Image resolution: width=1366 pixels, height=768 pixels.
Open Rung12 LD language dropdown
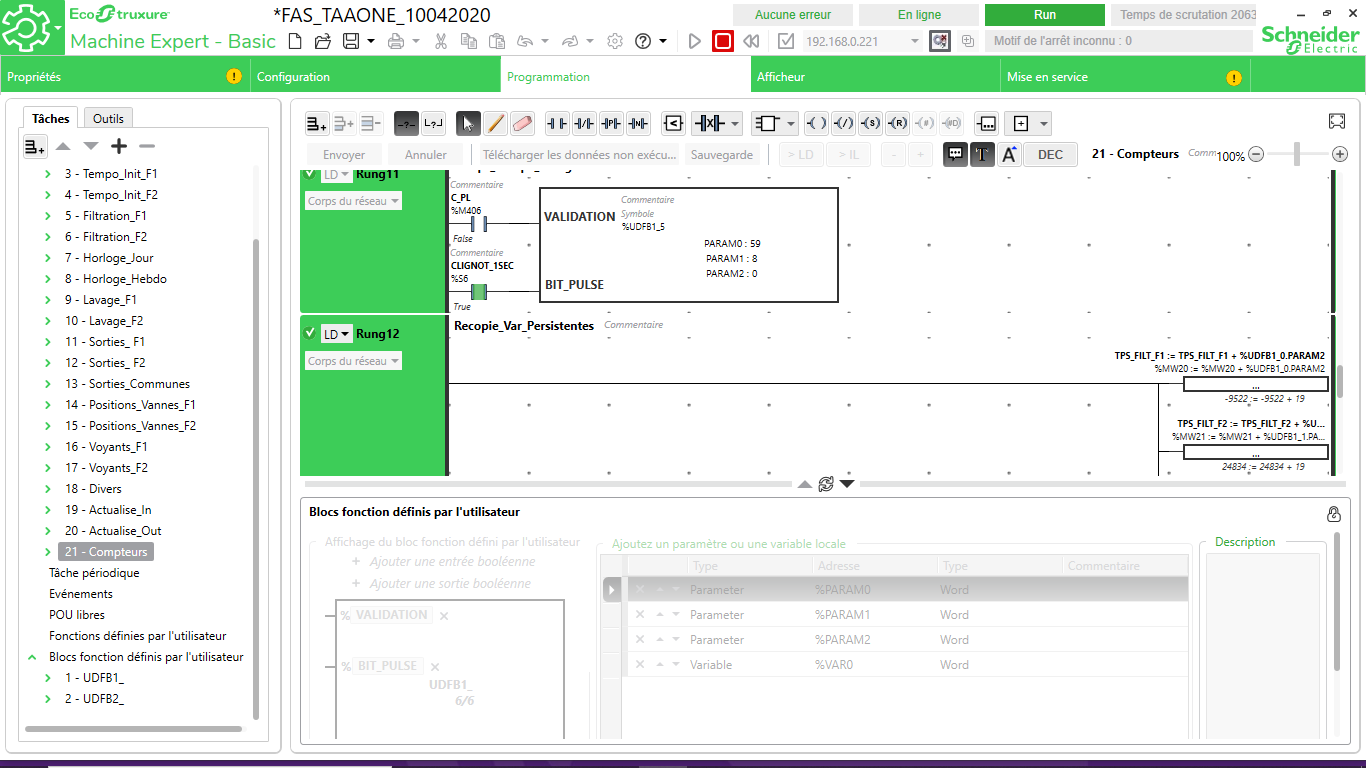[x=337, y=334]
